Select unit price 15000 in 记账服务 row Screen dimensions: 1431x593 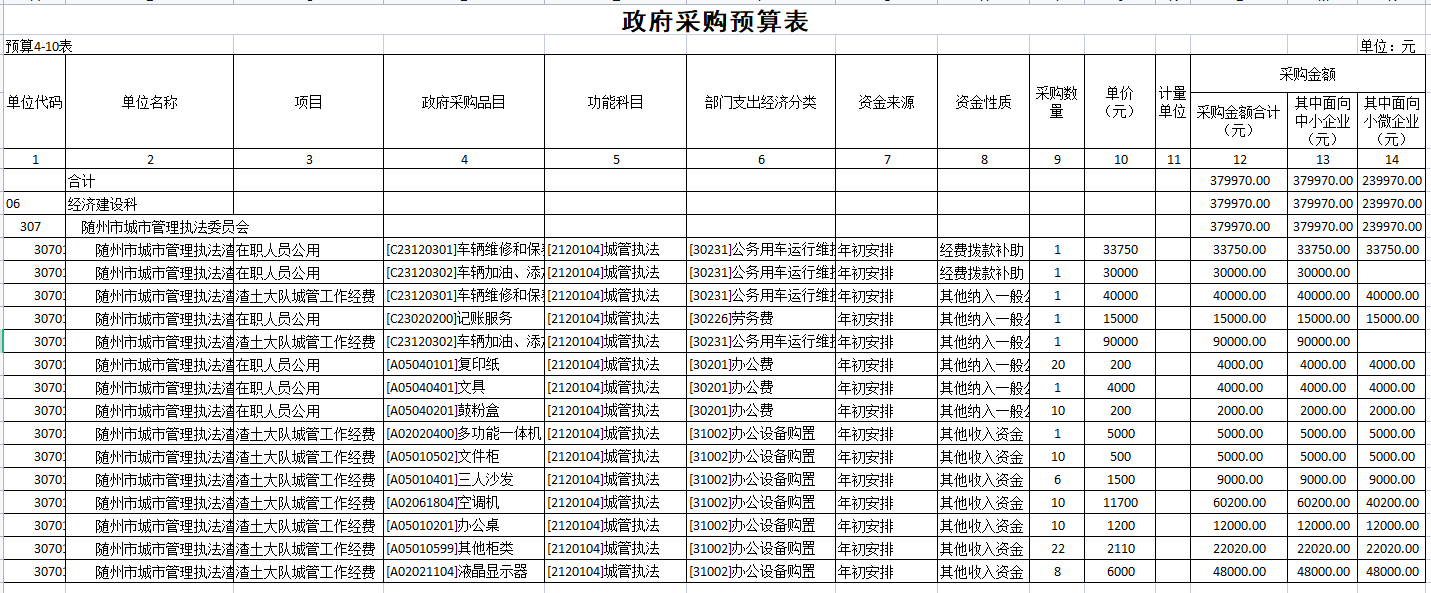pos(1120,319)
